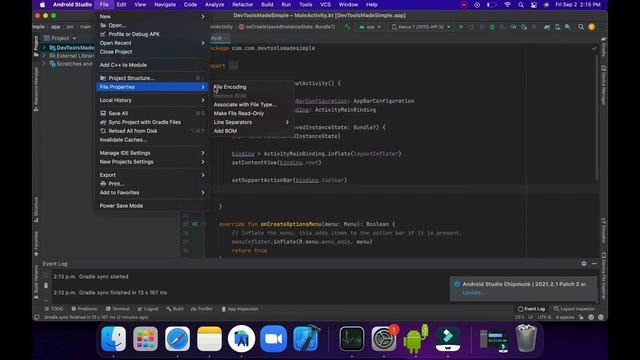This screenshot has height=360, width=640.
Task: Click the Spotlight search icon in menu bar
Action: [x=521, y=5]
